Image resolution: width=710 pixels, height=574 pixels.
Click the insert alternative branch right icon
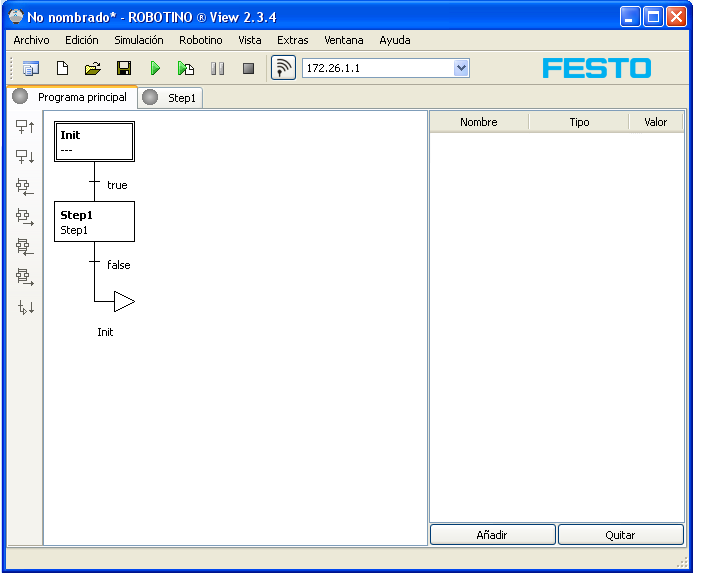point(25,217)
